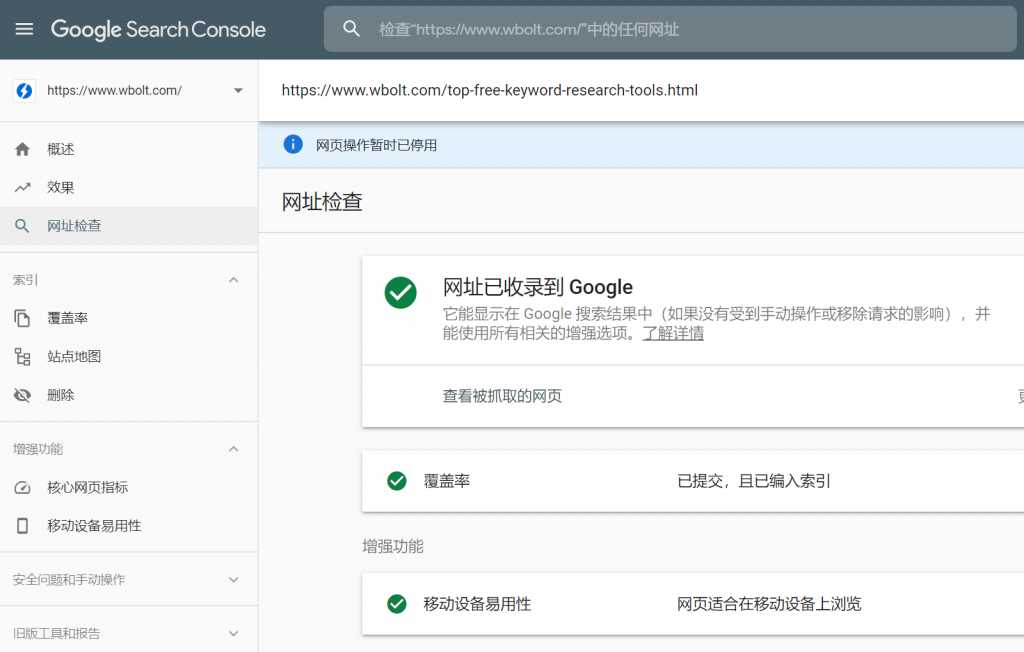Click the phone icon beside 移动设备易用性 in sidebar
1024x652 pixels.
[x=23, y=525]
